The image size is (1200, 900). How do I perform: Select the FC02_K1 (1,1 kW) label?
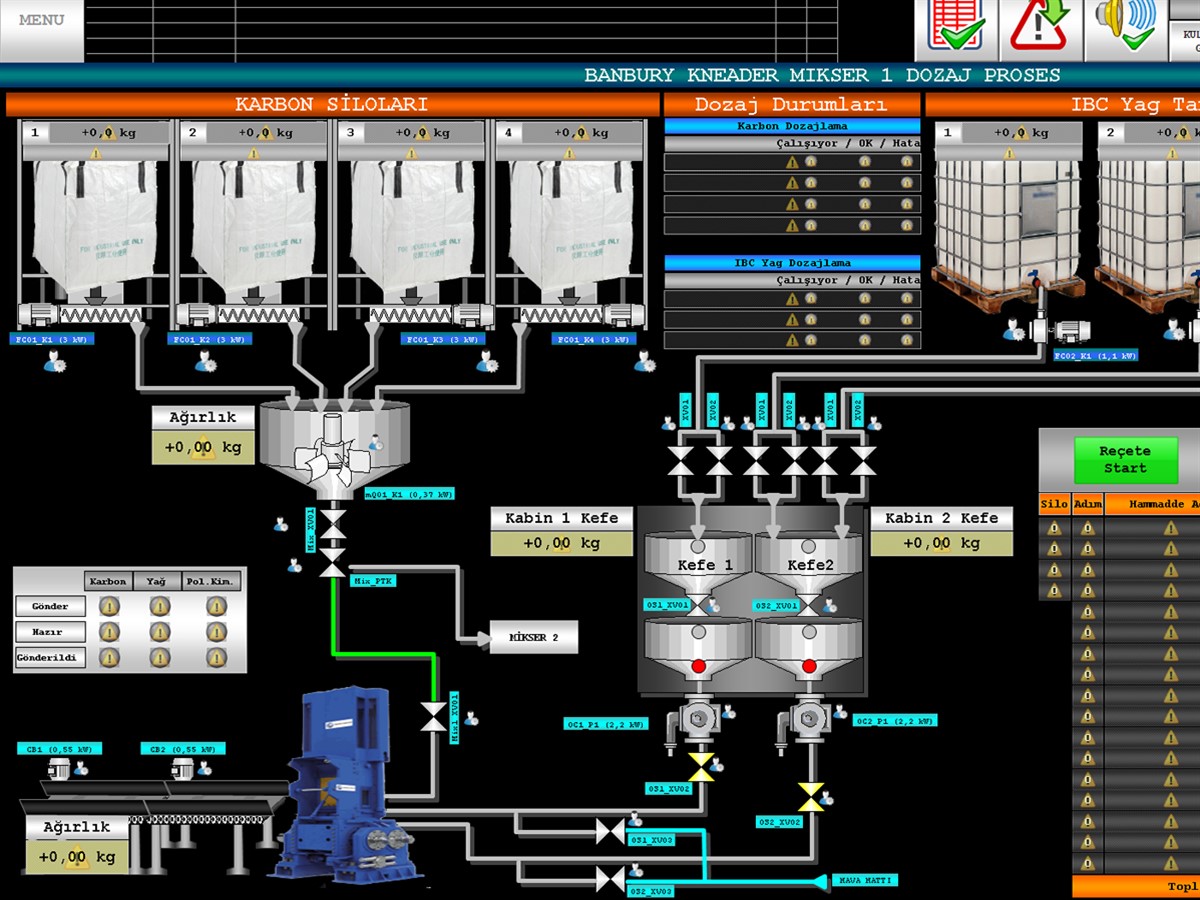click(x=1095, y=355)
